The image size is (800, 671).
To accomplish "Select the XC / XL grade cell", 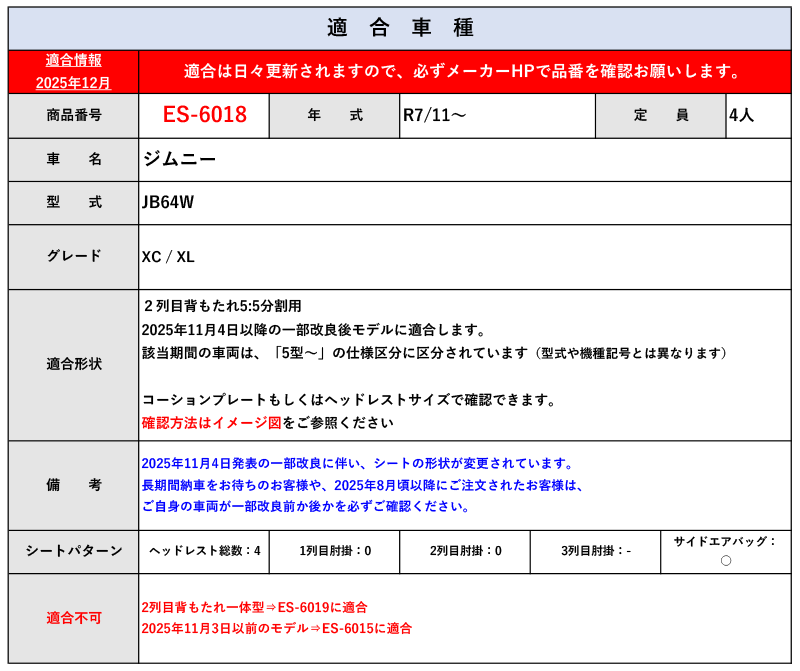I will tap(168, 257).
